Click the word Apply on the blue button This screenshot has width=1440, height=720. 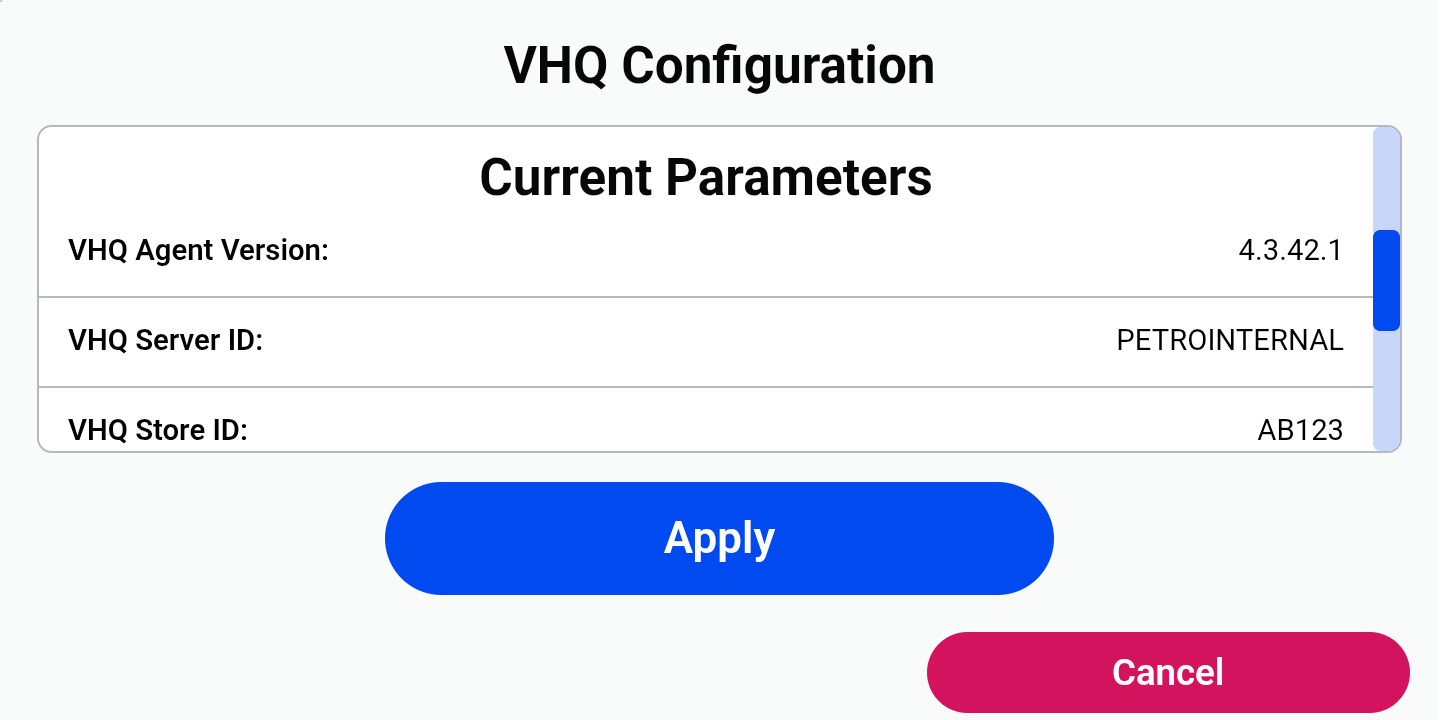pos(719,540)
